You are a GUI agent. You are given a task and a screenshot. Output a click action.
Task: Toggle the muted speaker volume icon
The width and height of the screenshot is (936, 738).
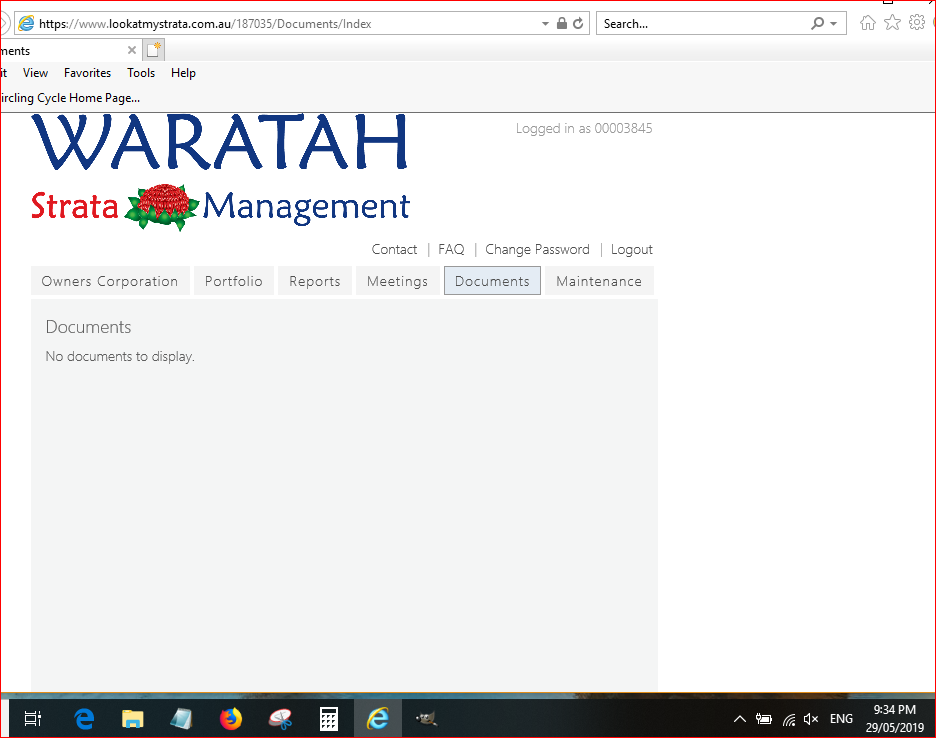[811, 719]
